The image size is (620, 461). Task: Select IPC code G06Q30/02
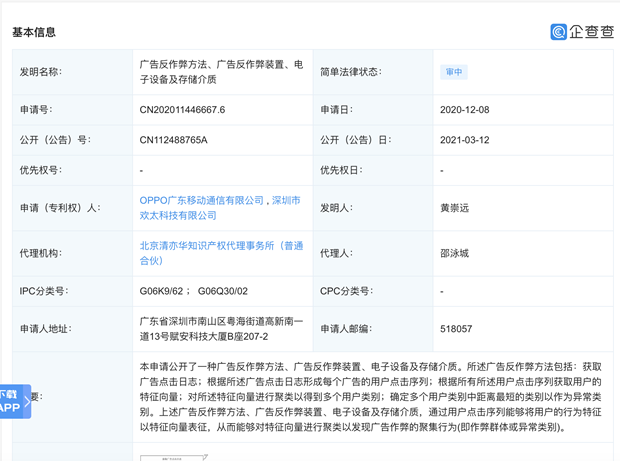point(223,291)
